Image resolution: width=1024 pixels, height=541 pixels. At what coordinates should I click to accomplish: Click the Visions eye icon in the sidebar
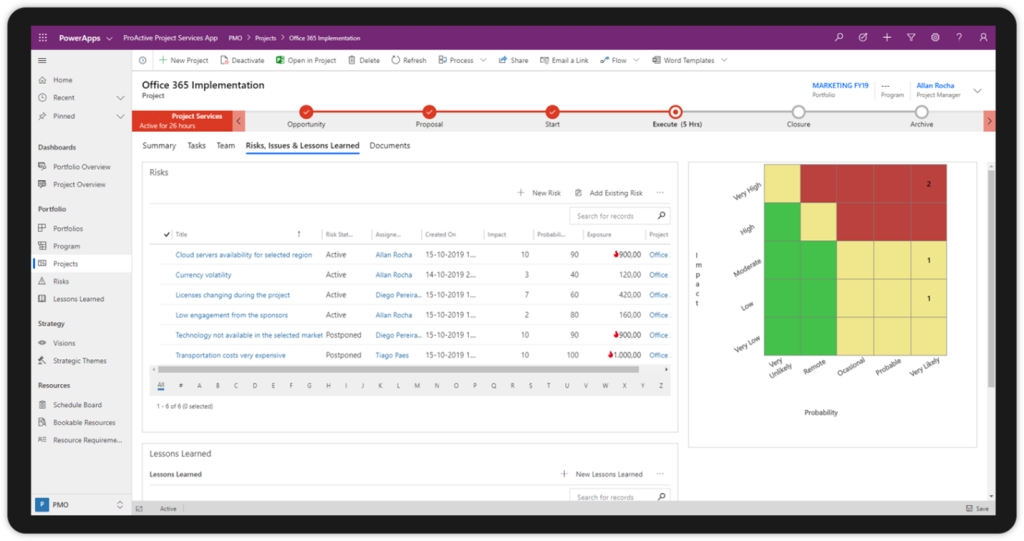(x=42, y=342)
